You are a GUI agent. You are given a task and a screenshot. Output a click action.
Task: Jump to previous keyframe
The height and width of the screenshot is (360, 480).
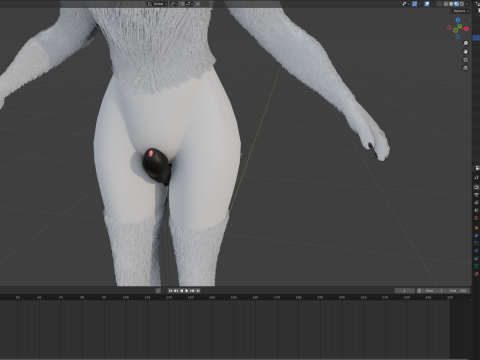176,291
